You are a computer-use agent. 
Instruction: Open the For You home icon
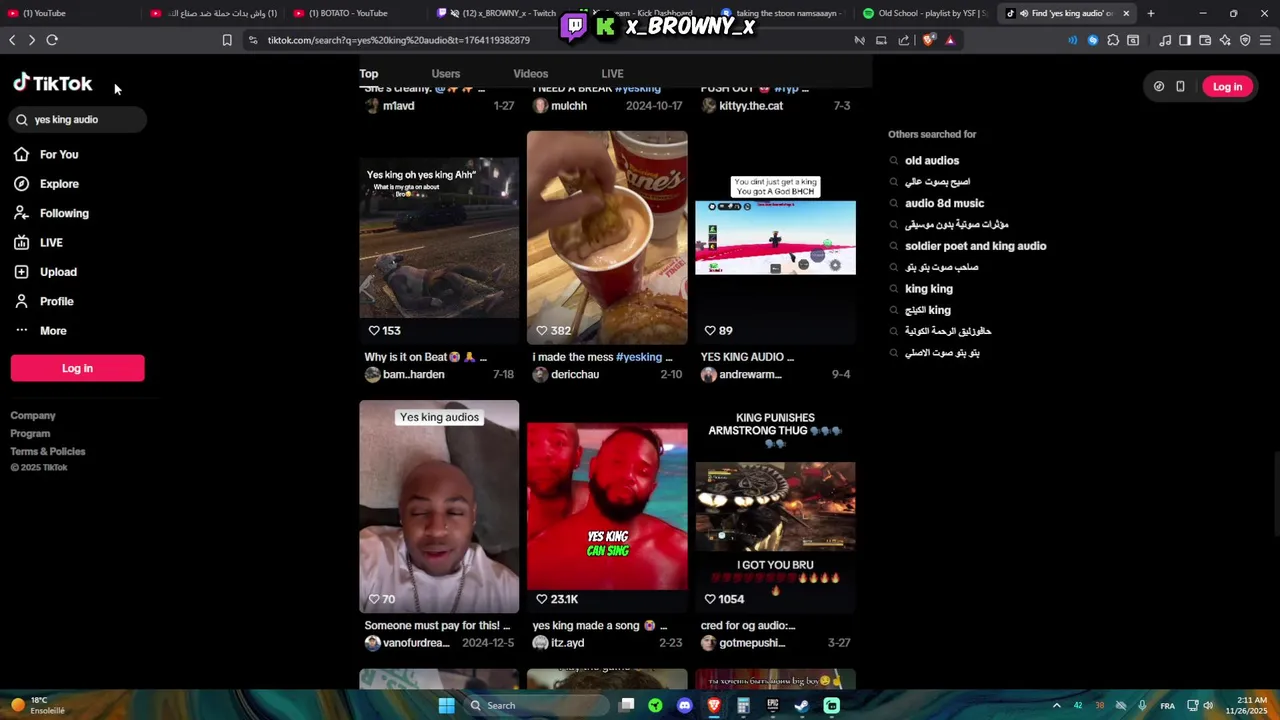pos(21,154)
